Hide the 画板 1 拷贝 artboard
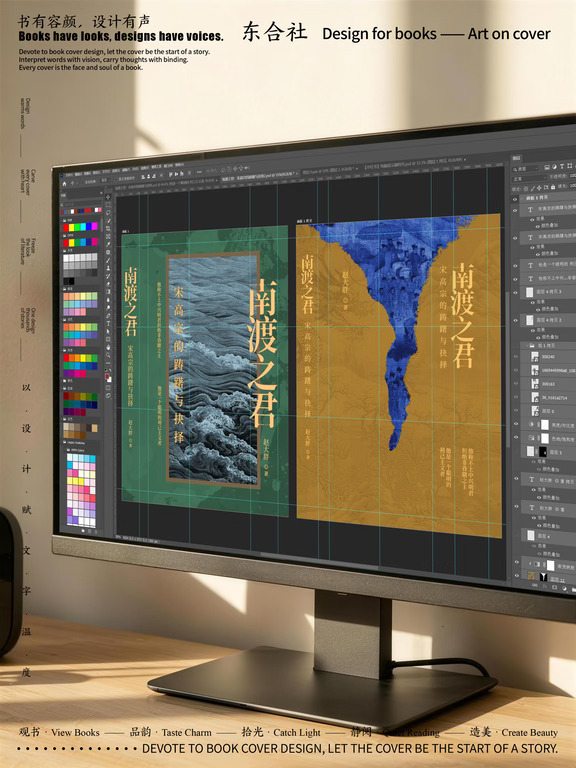The height and width of the screenshot is (768, 576). [x=515, y=199]
